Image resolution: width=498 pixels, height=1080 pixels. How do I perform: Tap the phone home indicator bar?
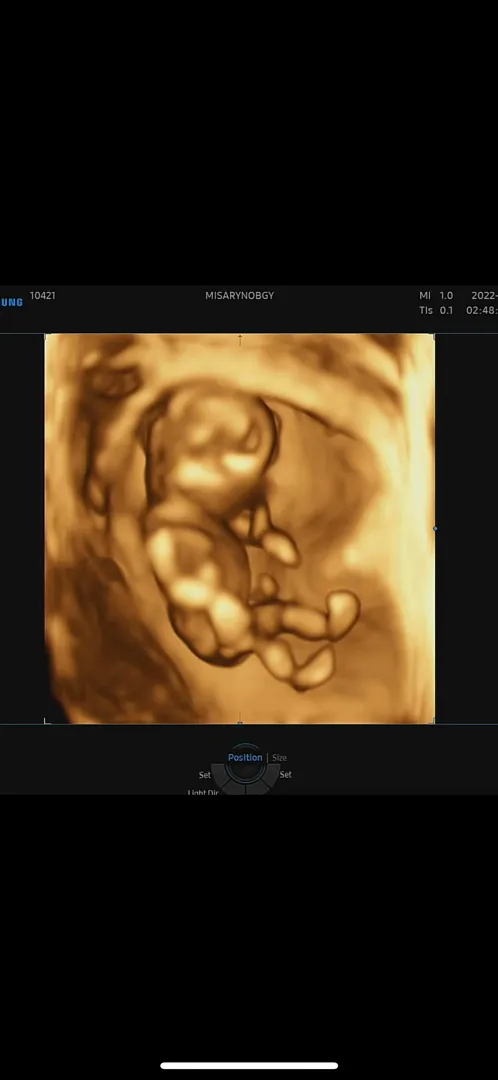tap(249, 1066)
